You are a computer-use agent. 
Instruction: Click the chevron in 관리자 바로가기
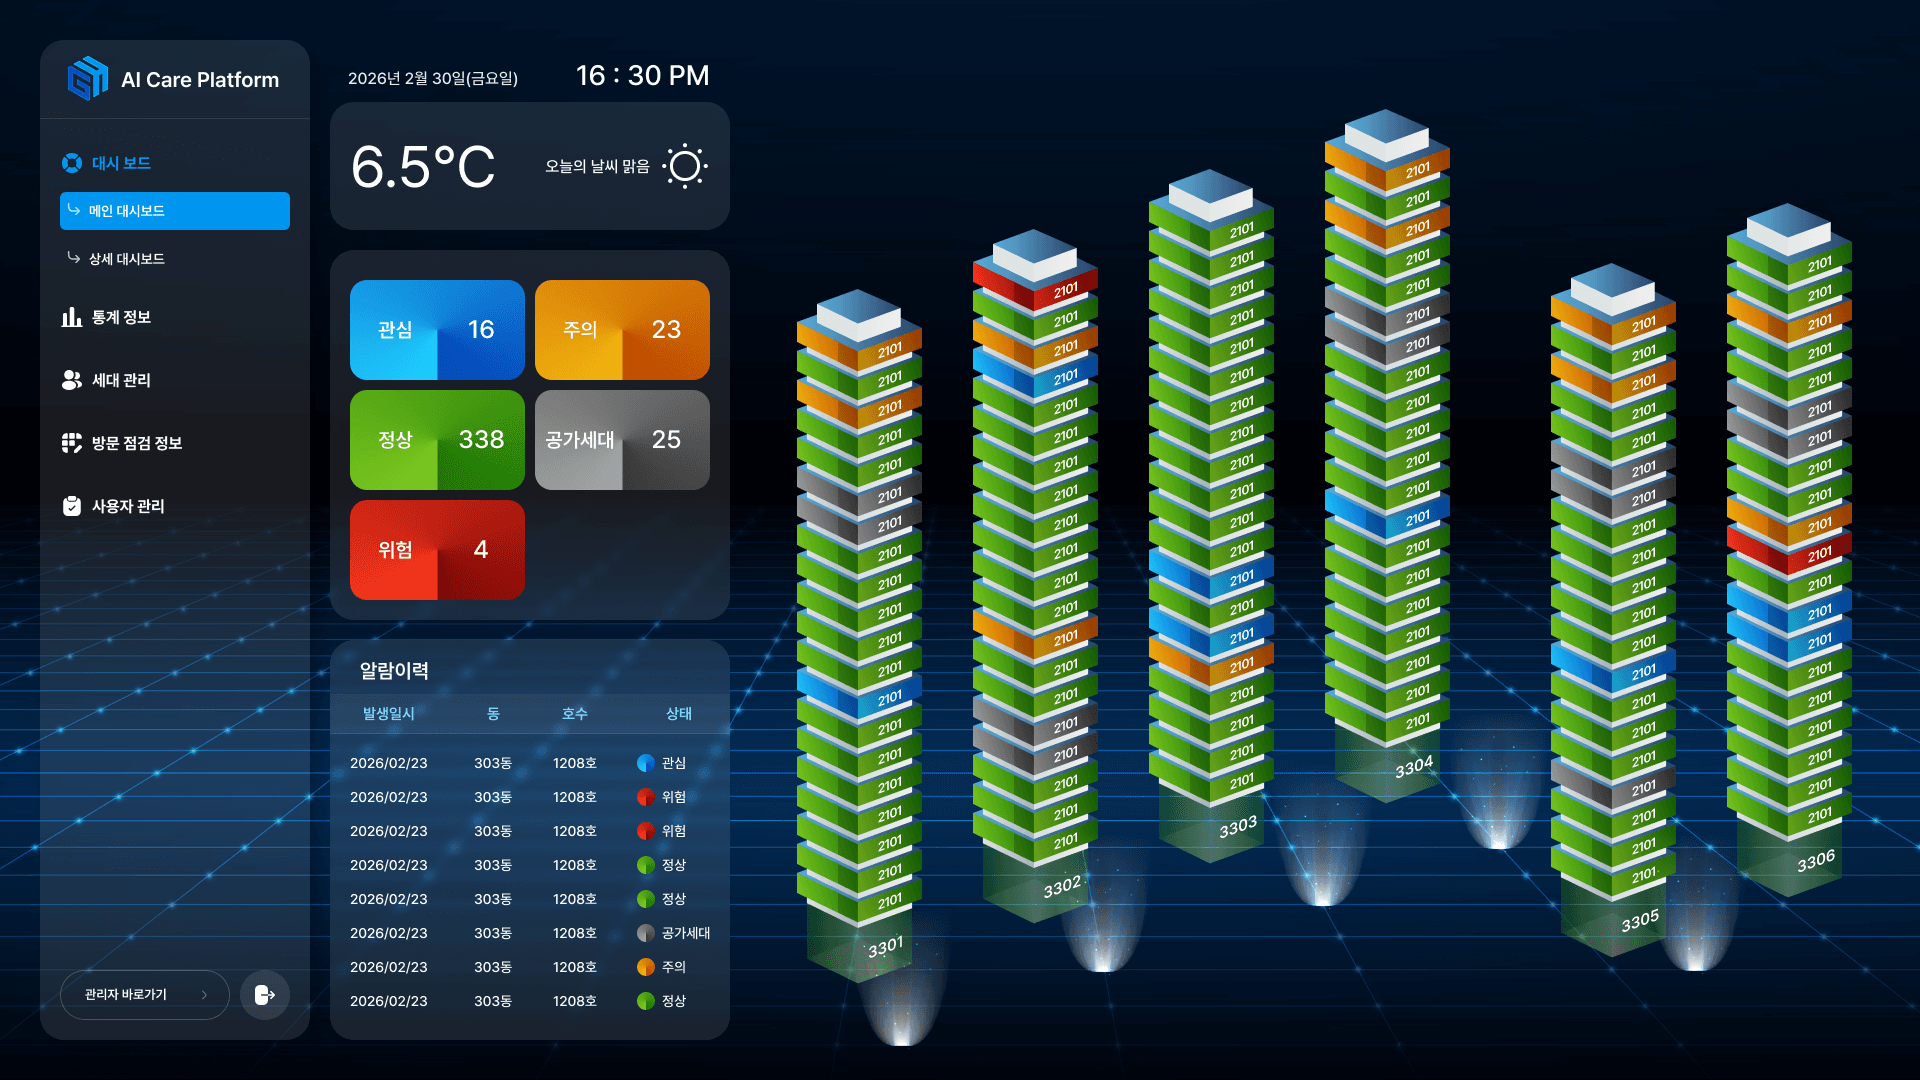(204, 995)
